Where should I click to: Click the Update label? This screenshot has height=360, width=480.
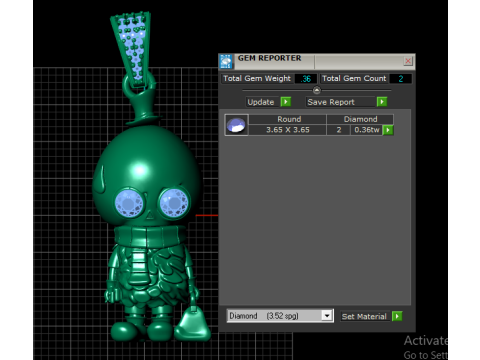point(261,102)
